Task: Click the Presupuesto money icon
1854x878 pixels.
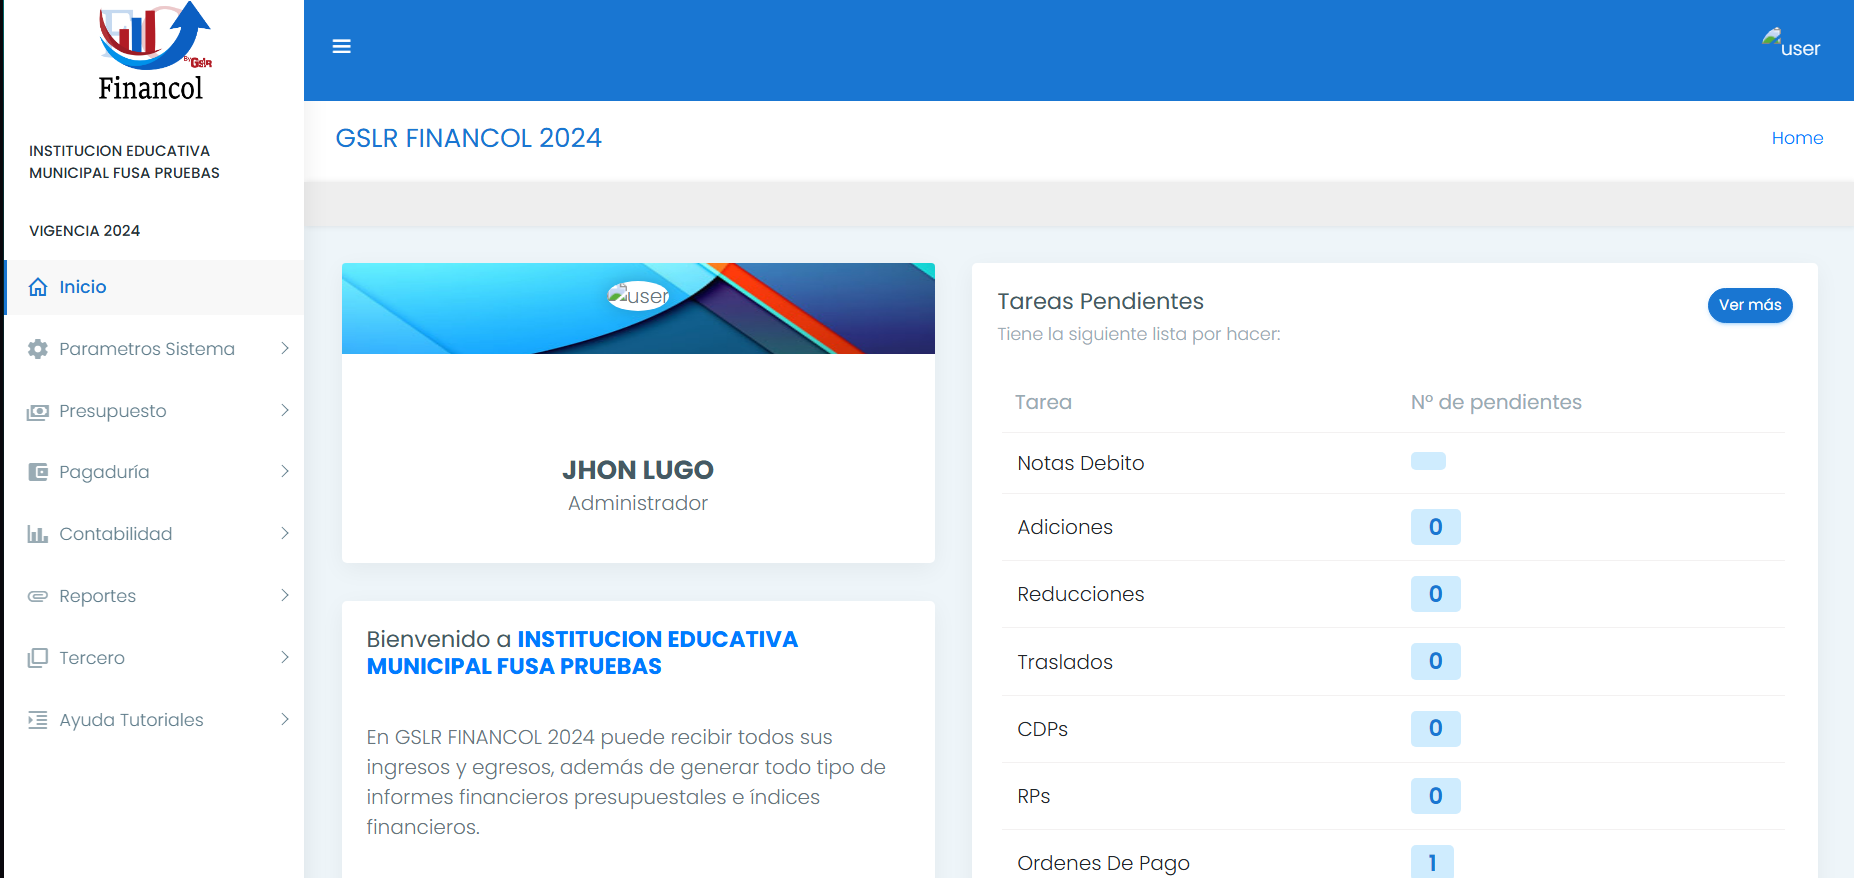Action: click(x=38, y=411)
